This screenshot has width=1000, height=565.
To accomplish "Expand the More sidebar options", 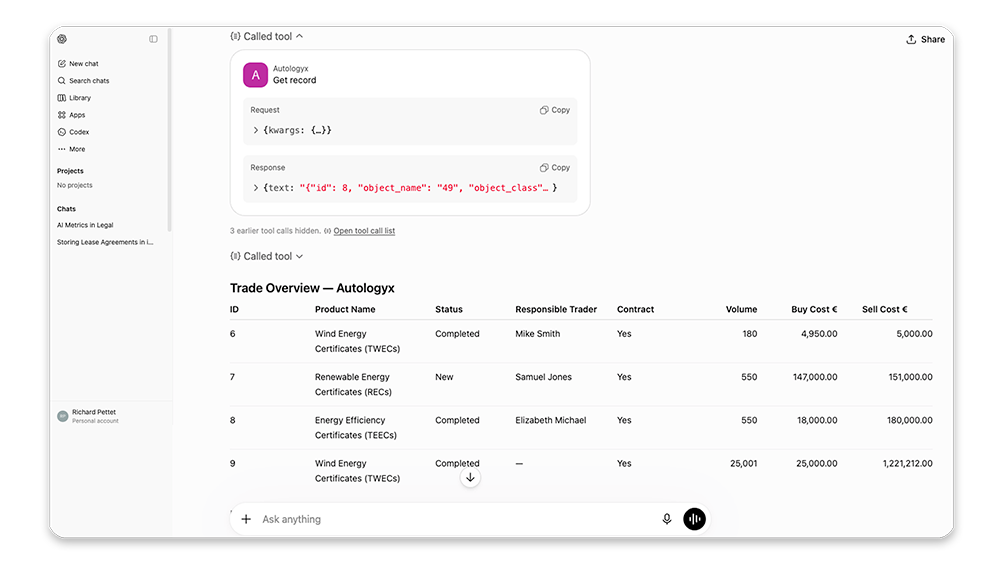I will click(x=71, y=149).
